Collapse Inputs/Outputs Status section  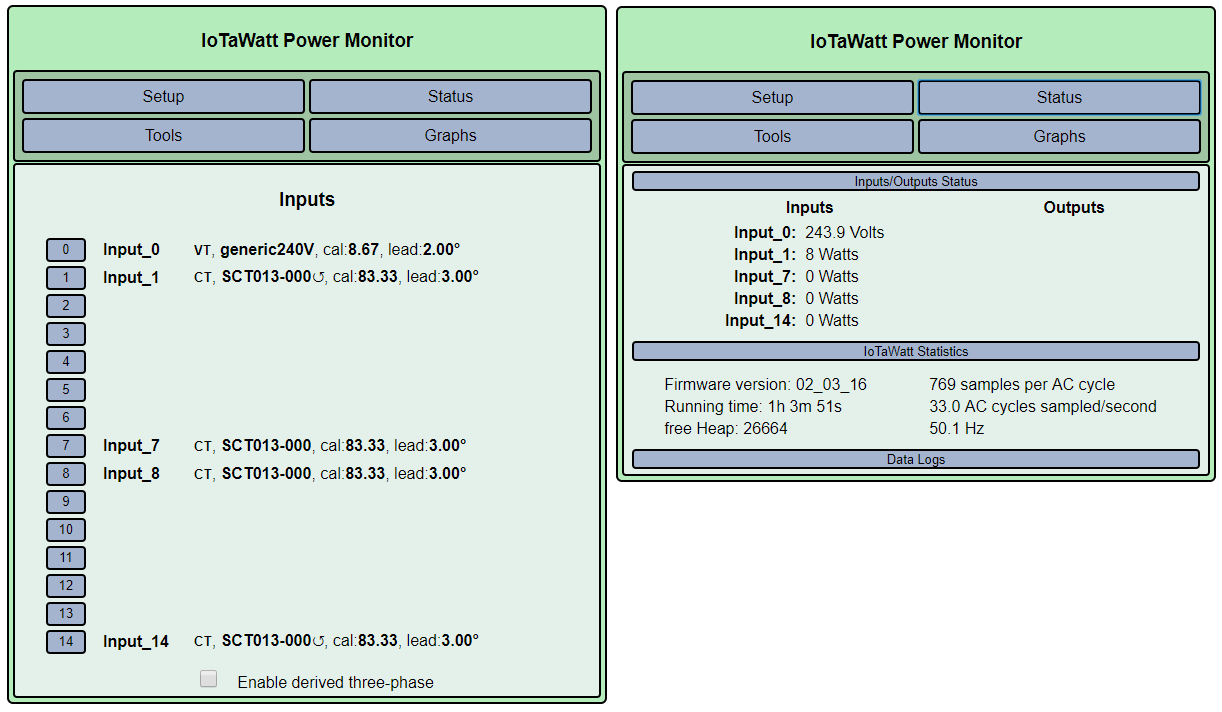pyautogui.click(x=916, y=181)
